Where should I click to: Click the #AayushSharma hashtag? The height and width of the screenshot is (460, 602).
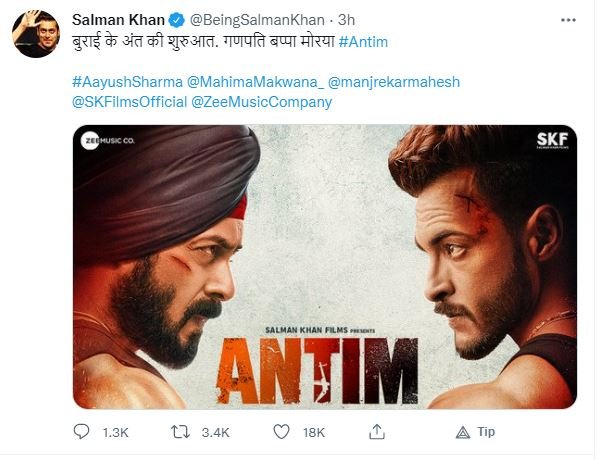(125, 81)
